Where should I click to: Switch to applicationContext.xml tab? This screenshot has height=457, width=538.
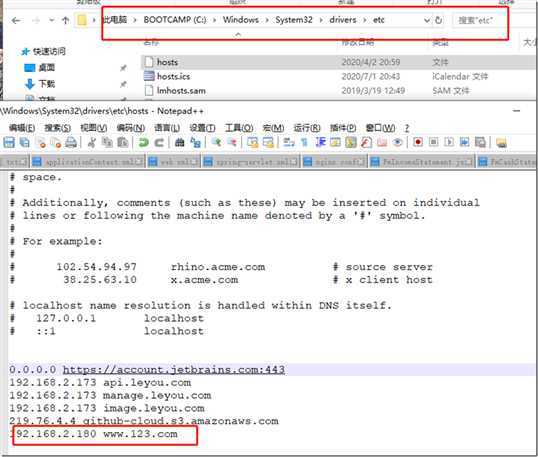pyautogui.click(x=88, y=161)
